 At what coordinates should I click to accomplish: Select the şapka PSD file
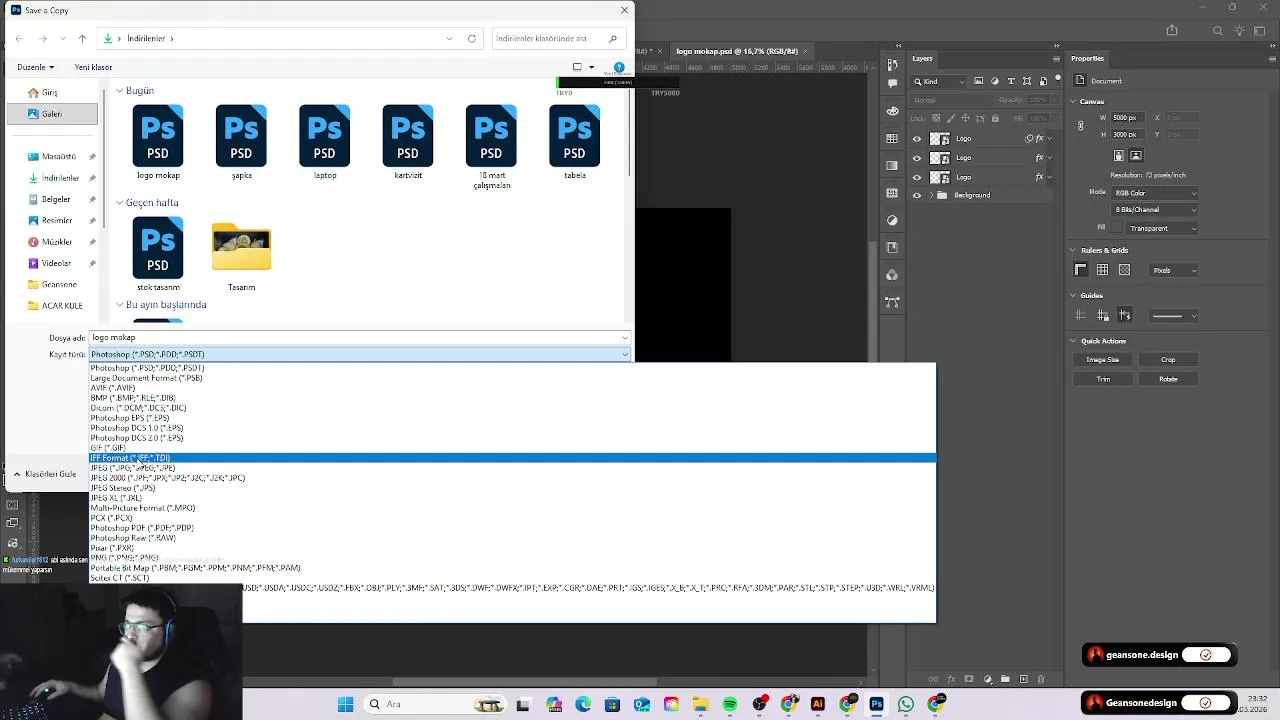[241, 142]
